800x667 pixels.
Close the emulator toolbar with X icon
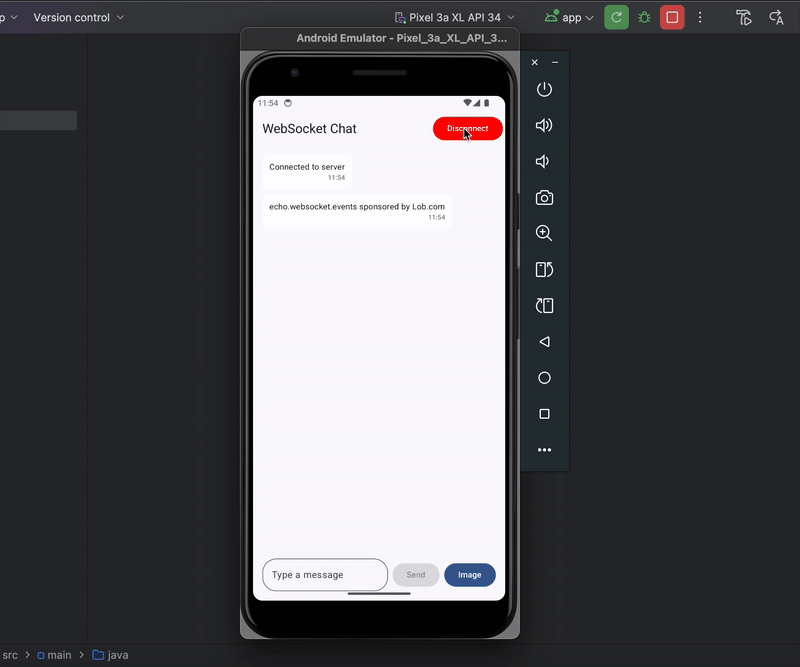(x=535, y=62)
